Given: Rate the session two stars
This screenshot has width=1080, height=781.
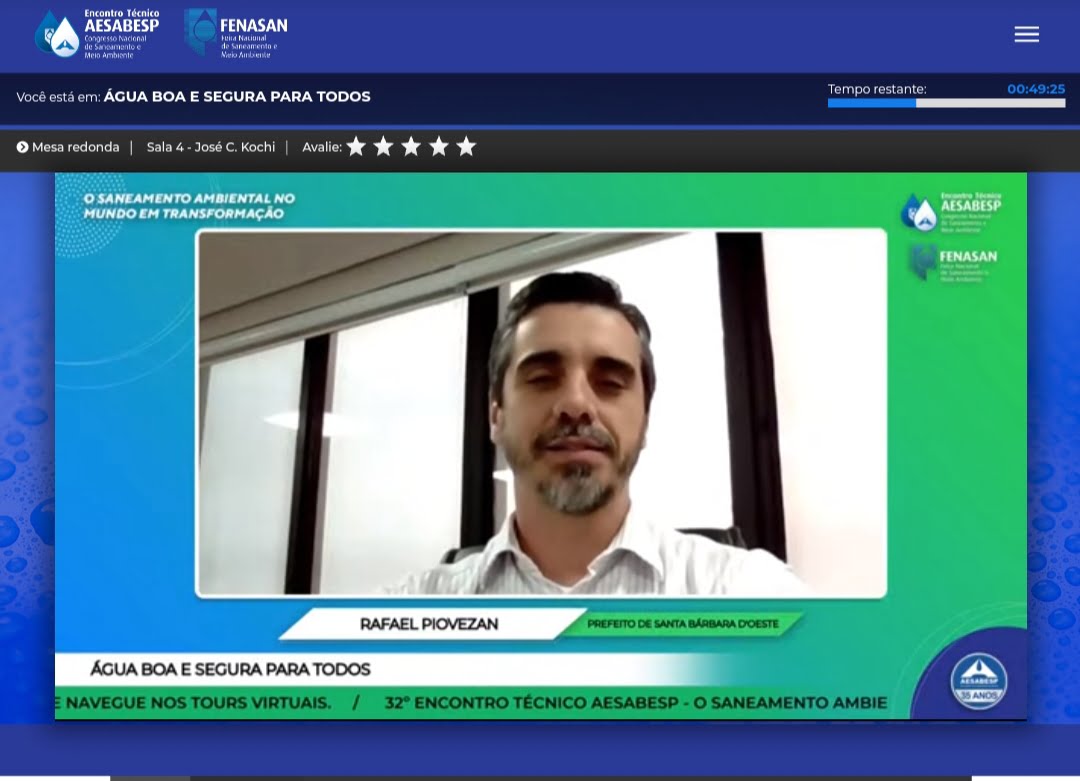Looking at the screenshot, I should click(383, 147).
